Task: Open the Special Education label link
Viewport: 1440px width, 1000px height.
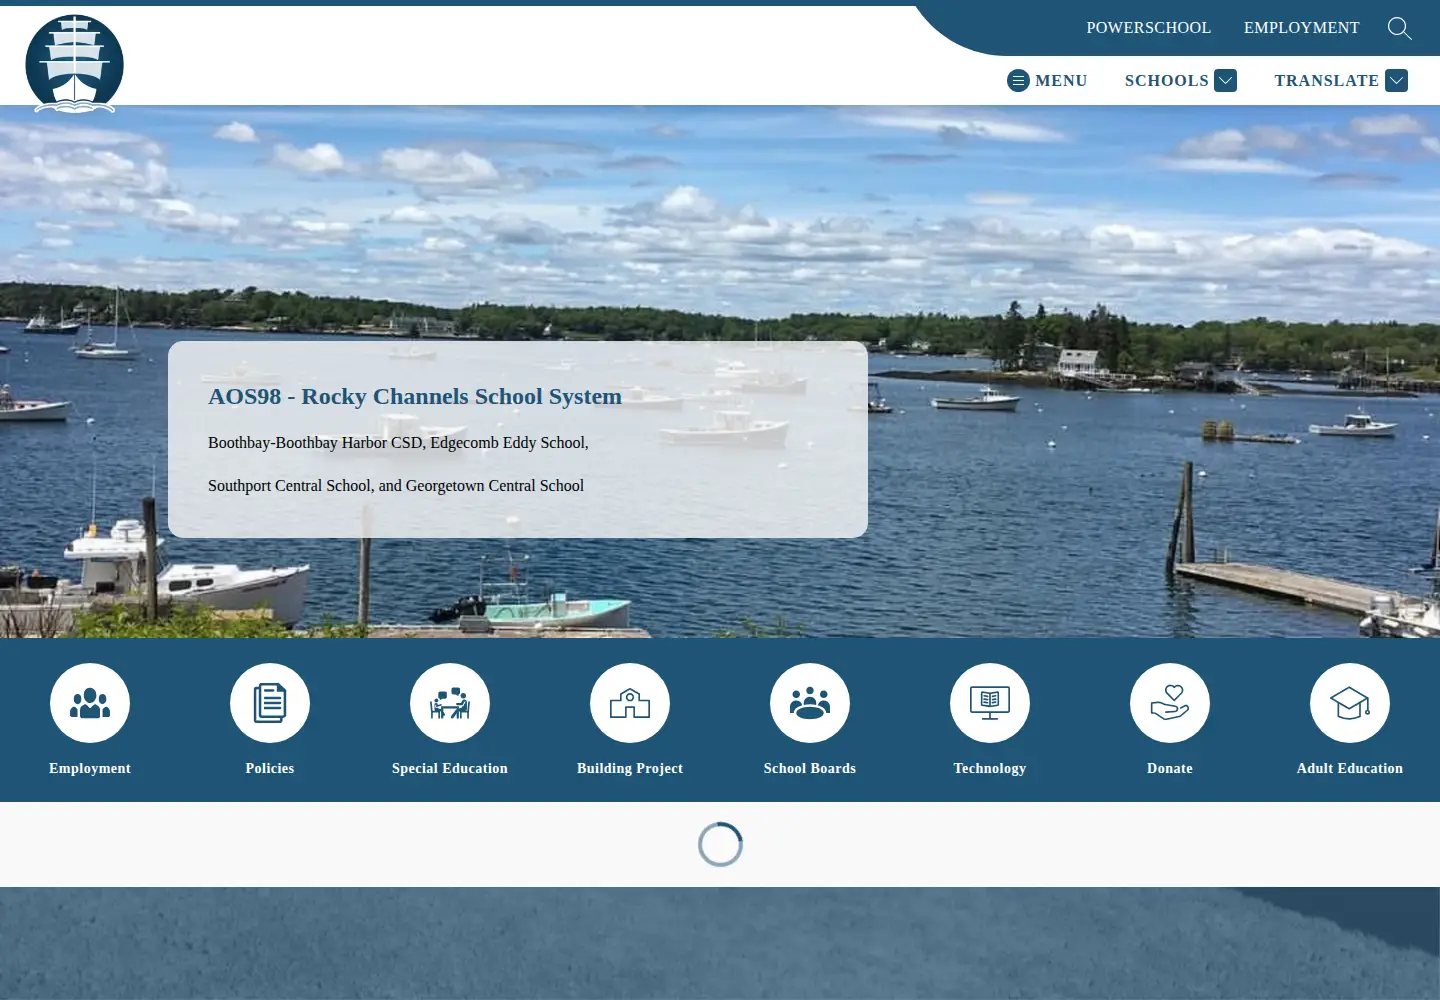Action: [450, 768]
